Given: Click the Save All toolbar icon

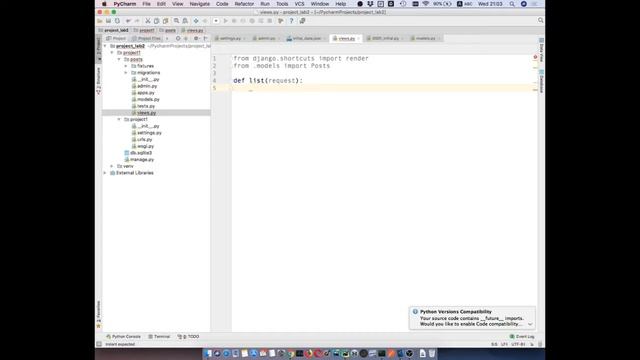Looking at the screenshot, I should [108, 21].
